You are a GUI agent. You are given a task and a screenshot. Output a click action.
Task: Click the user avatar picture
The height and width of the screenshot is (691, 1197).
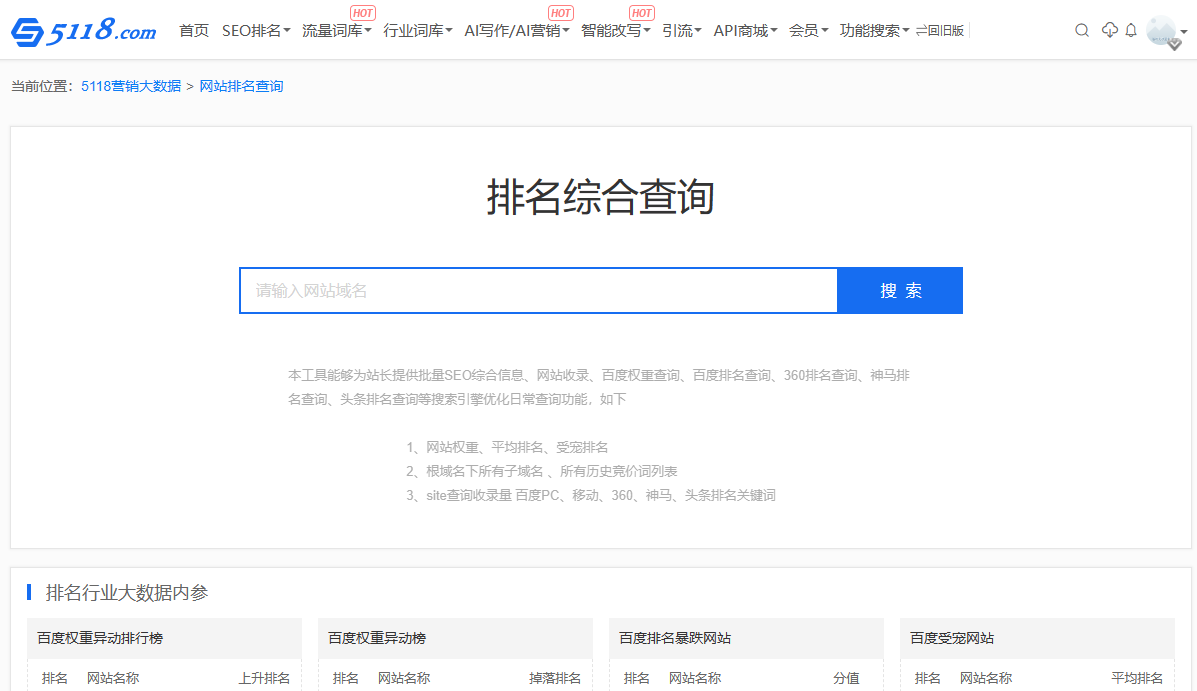pyautogui.click(x=1161, y=29)
